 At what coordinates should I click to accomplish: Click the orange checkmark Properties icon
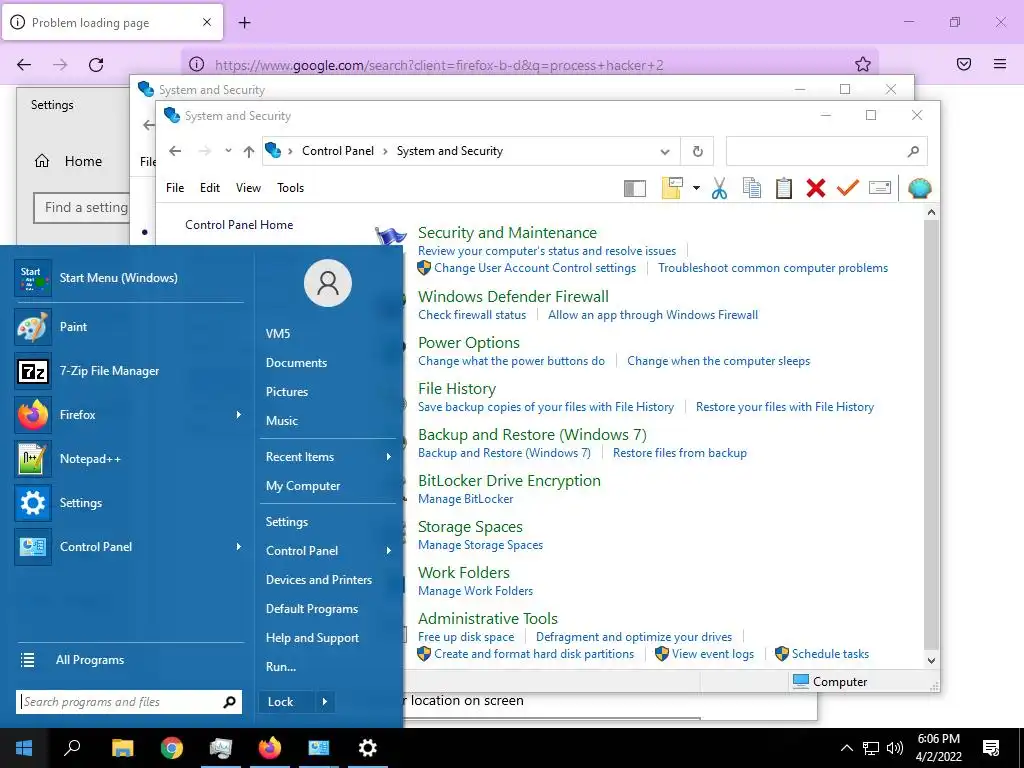pyautogui.click(x=848, y=188)
